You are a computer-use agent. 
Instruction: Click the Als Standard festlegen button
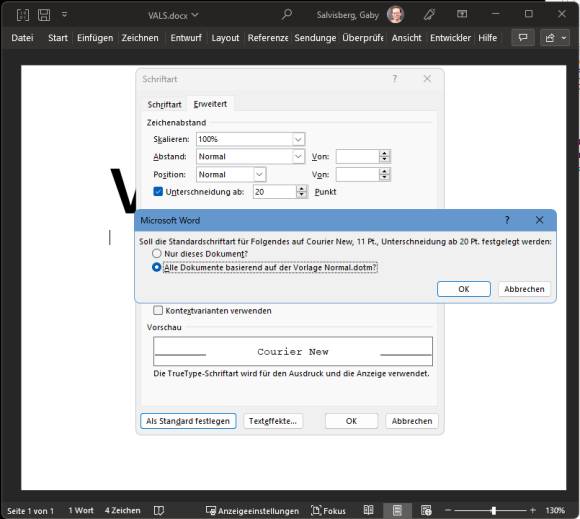[188, 421]
